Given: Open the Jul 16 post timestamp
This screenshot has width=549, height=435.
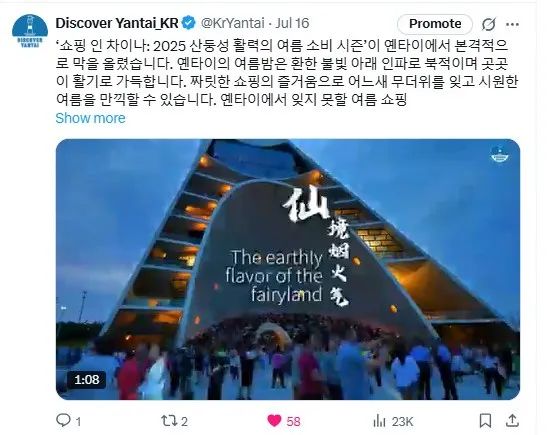Looking at the screenshot, I should coord(292,23).
